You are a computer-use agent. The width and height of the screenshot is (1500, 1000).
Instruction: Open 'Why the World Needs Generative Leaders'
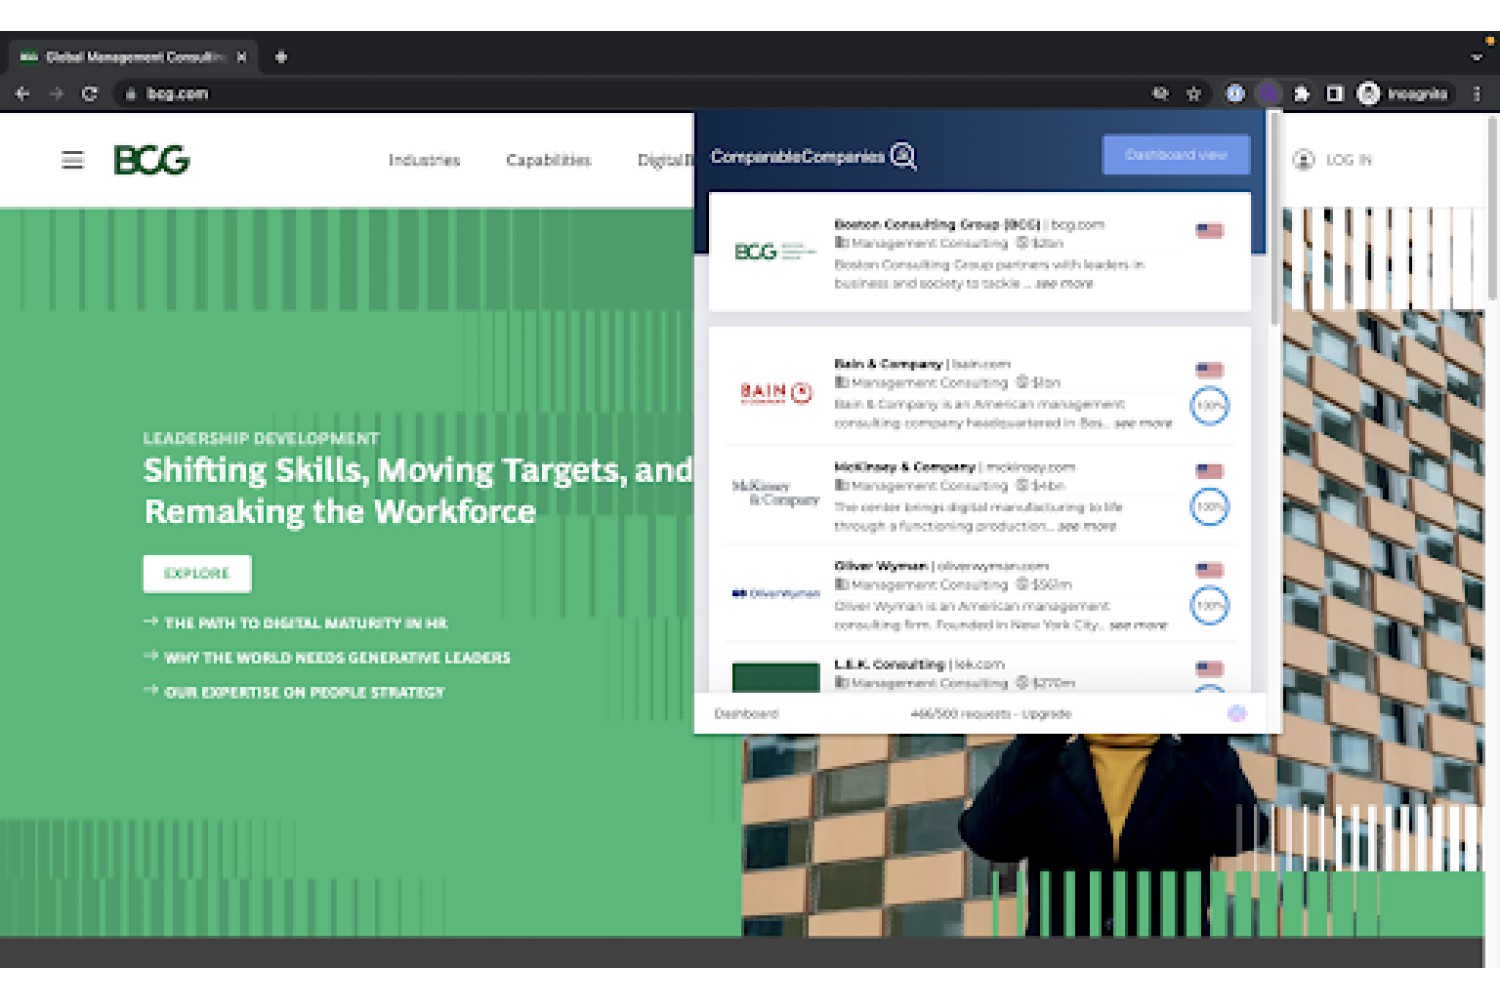click(x=338, y=658)
